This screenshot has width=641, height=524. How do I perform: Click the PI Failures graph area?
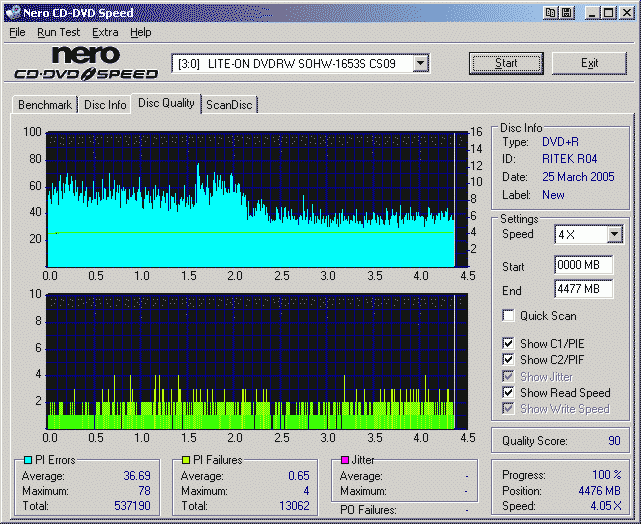coord(257,361)
